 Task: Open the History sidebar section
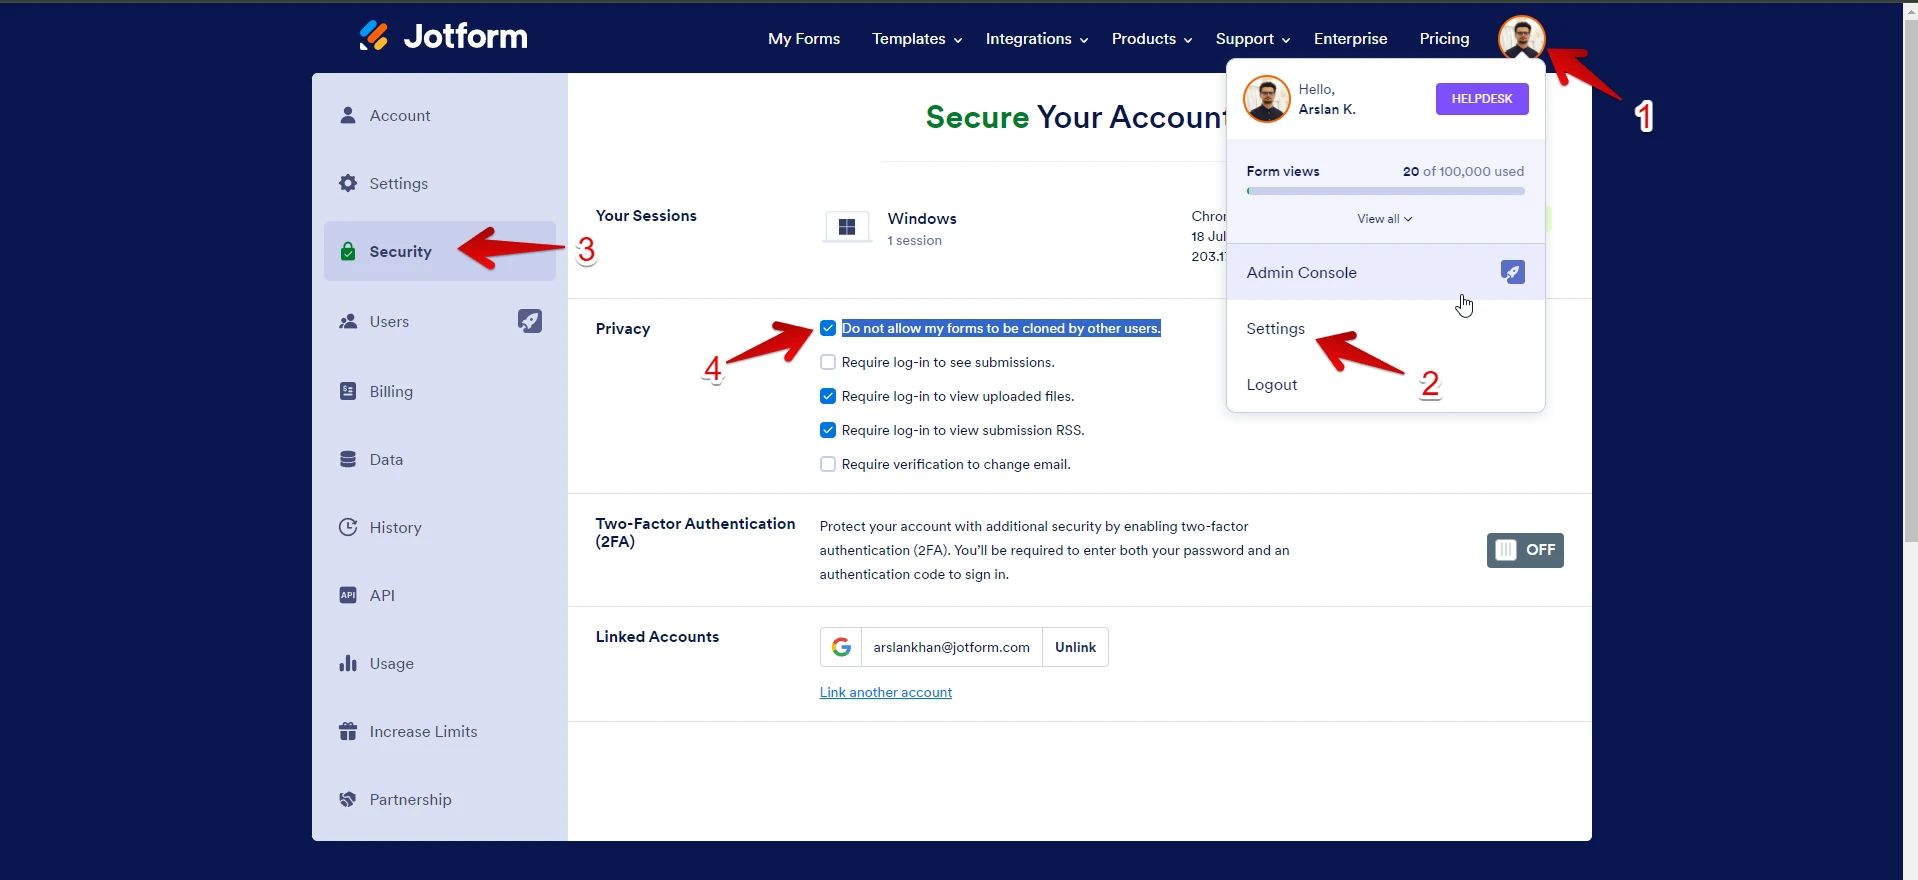(394, 528)
